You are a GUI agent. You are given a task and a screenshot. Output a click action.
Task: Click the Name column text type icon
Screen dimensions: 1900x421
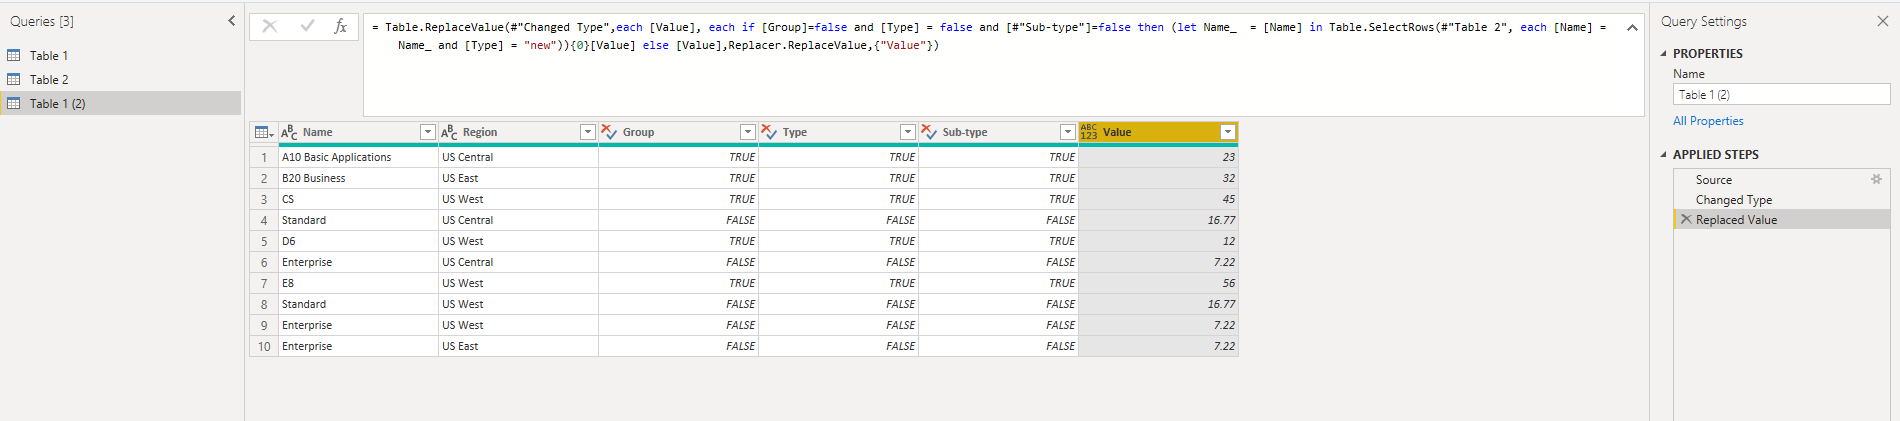(289, 132)
